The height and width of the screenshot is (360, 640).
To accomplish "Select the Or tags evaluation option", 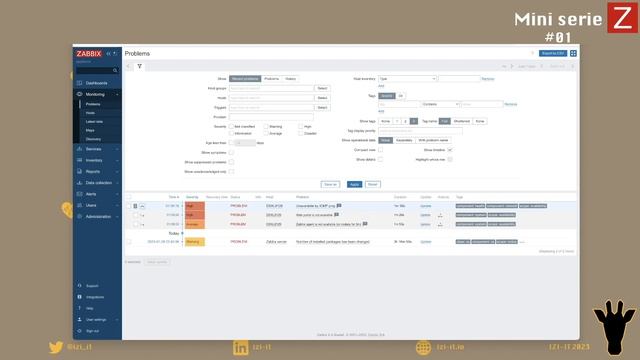I will click(x=400, y=96).
